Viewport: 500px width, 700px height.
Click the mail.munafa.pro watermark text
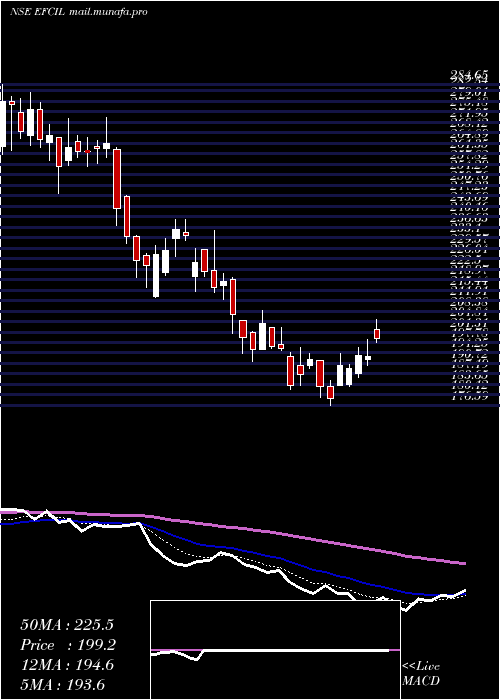tap(108, 12)
